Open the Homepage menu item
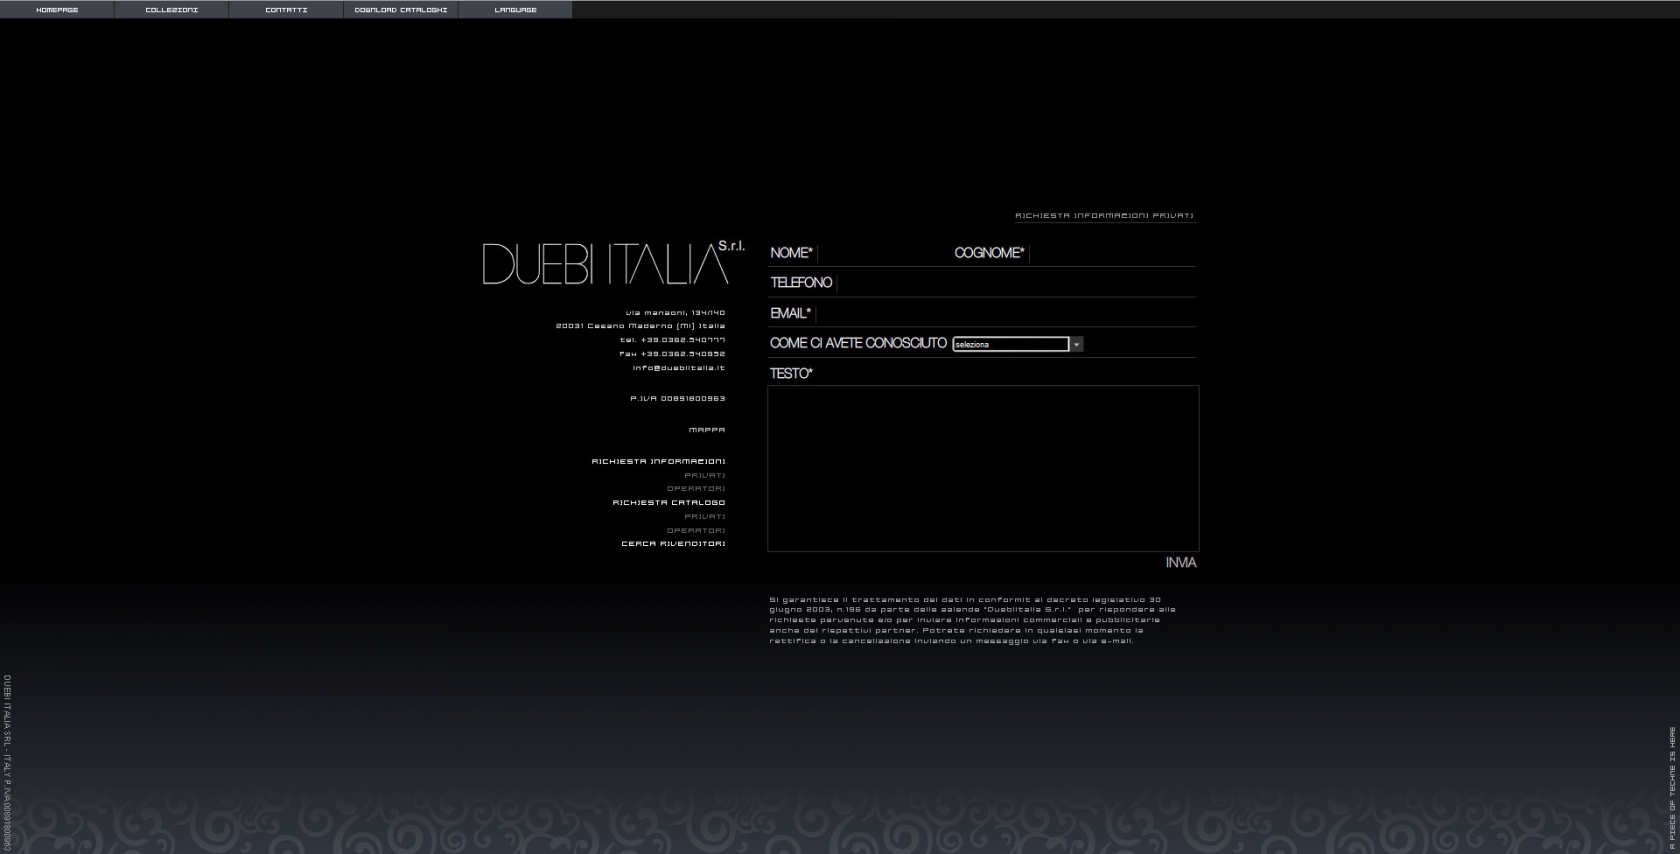This screenshot has width=1680, height=854. (x=57, y=10)
